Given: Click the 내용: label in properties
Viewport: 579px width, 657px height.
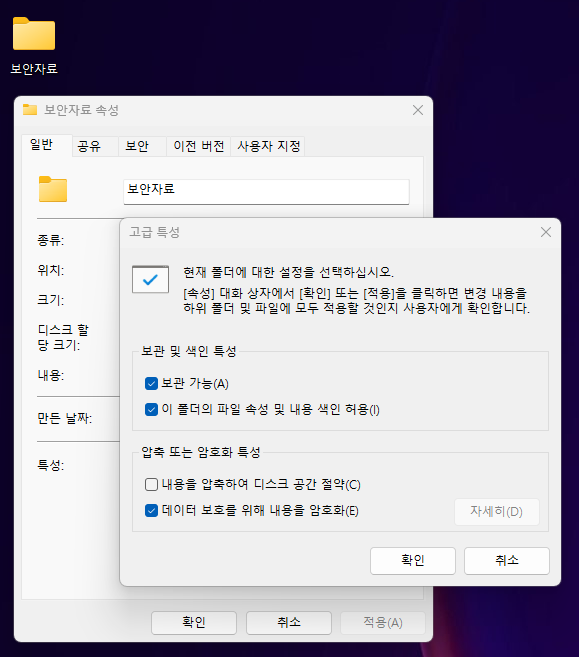Looking at the screenshot, I should tap(51, 375).
